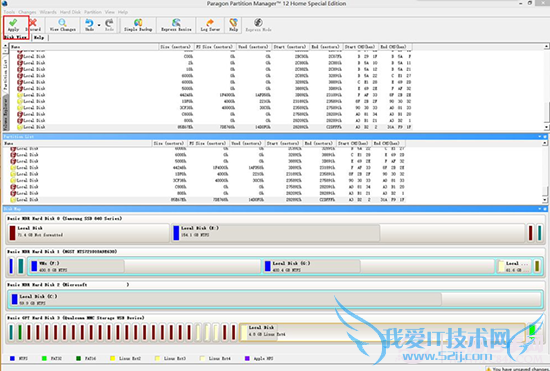Open the Log Saver tool
550x371 pixels.
pos(210,25)
